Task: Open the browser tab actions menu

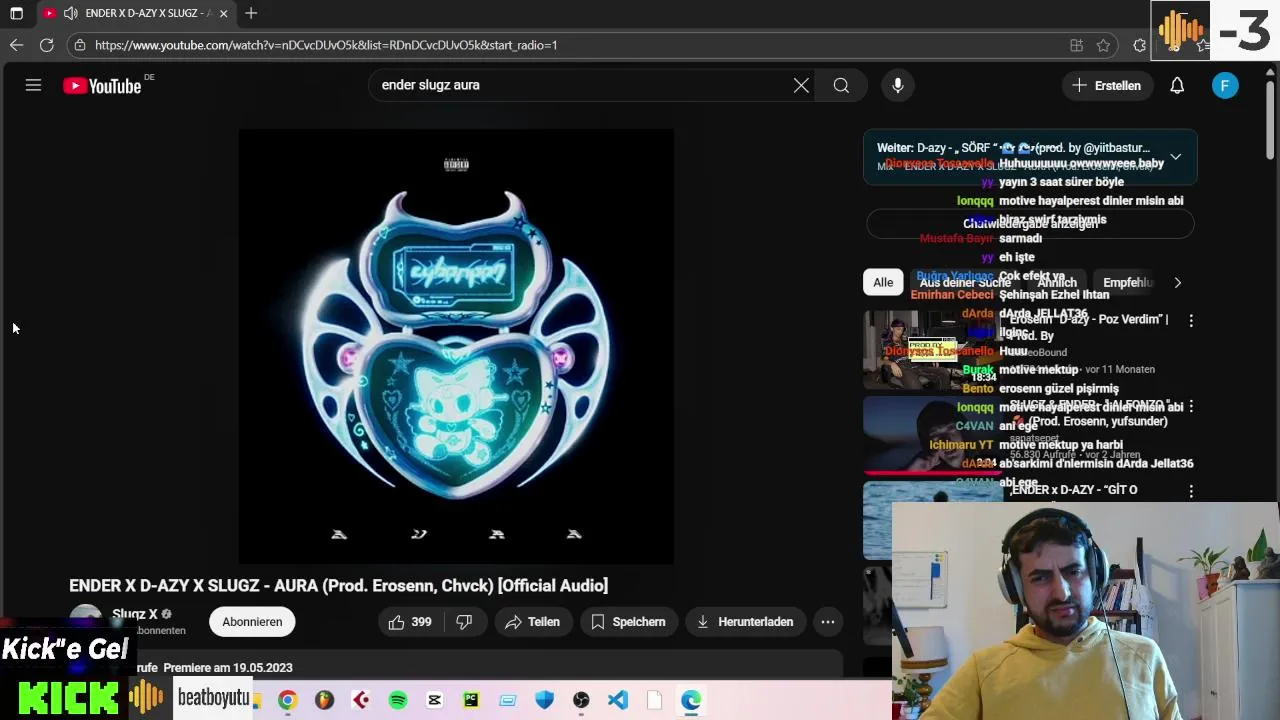Action: pos(16,13)
